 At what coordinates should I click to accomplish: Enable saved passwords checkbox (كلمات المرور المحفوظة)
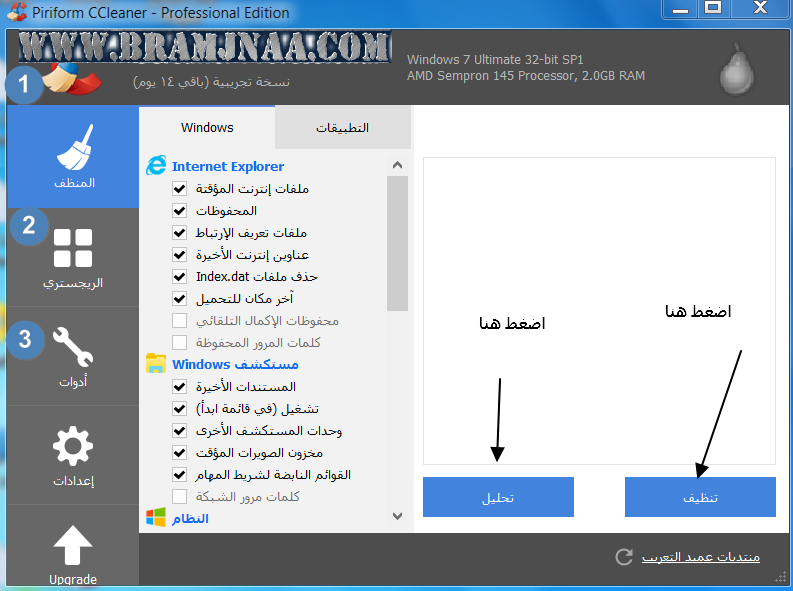180,343
